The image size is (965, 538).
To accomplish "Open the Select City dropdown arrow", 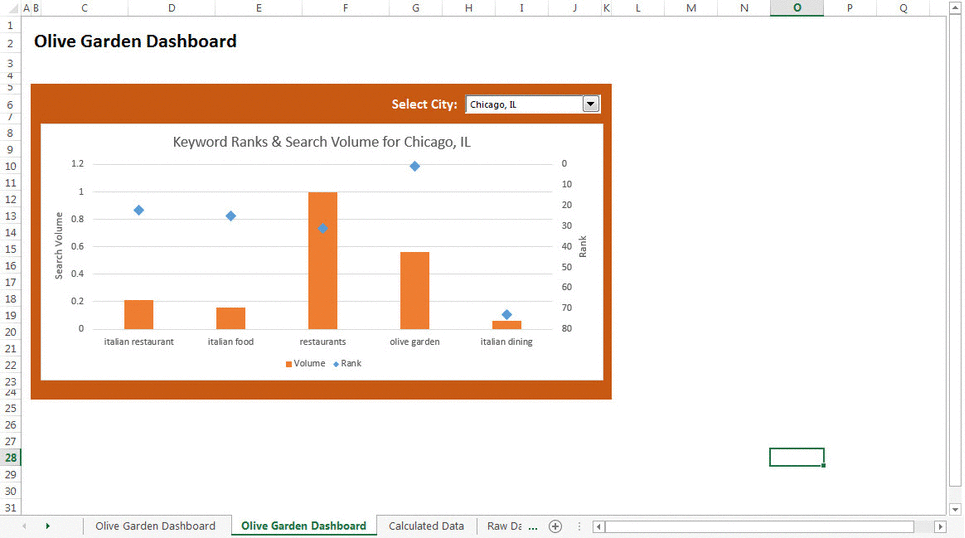I will [x=590, y=104].
